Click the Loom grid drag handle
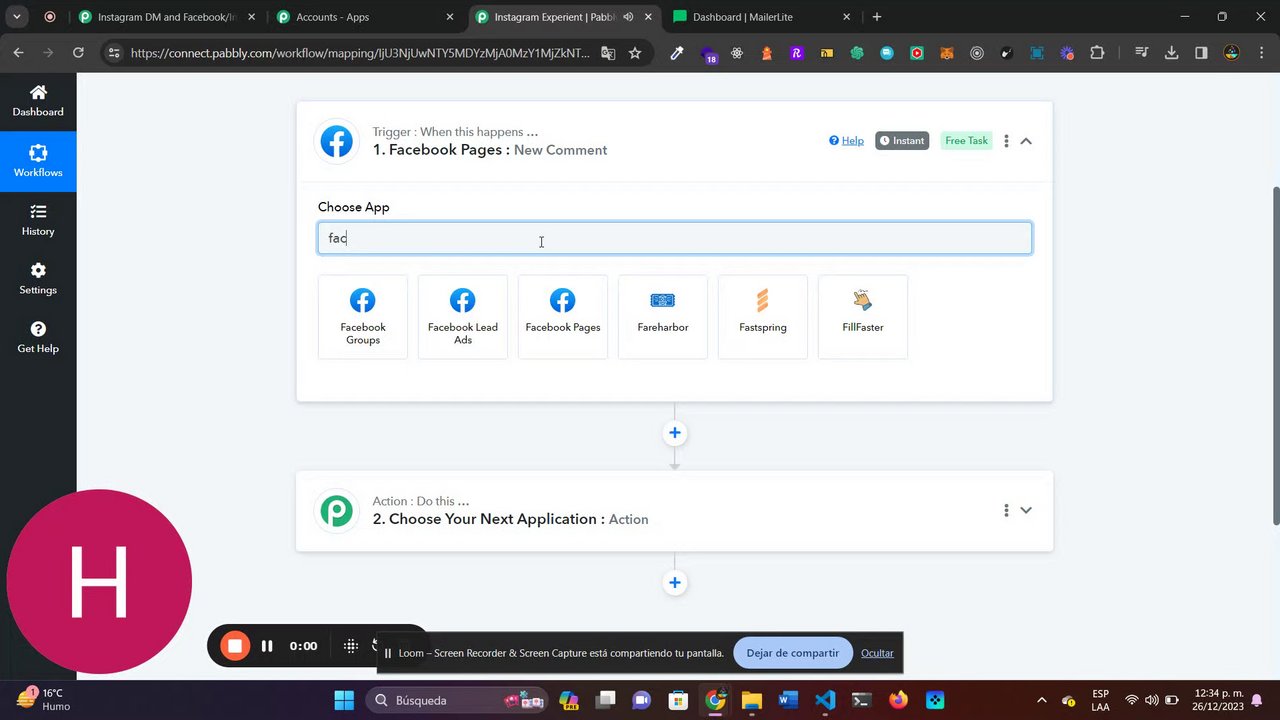1280x720 pixels. 351,646
